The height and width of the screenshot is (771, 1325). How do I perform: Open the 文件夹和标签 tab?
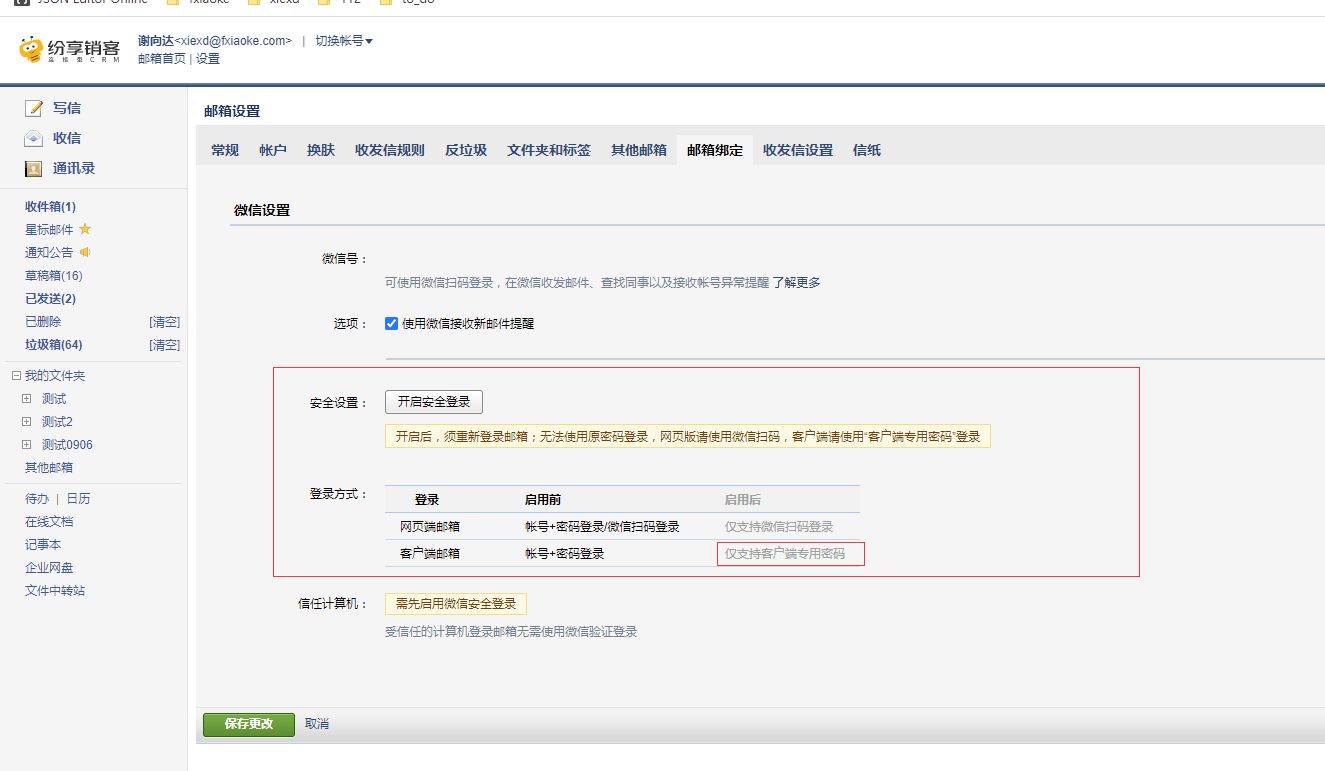coord(549,151)
